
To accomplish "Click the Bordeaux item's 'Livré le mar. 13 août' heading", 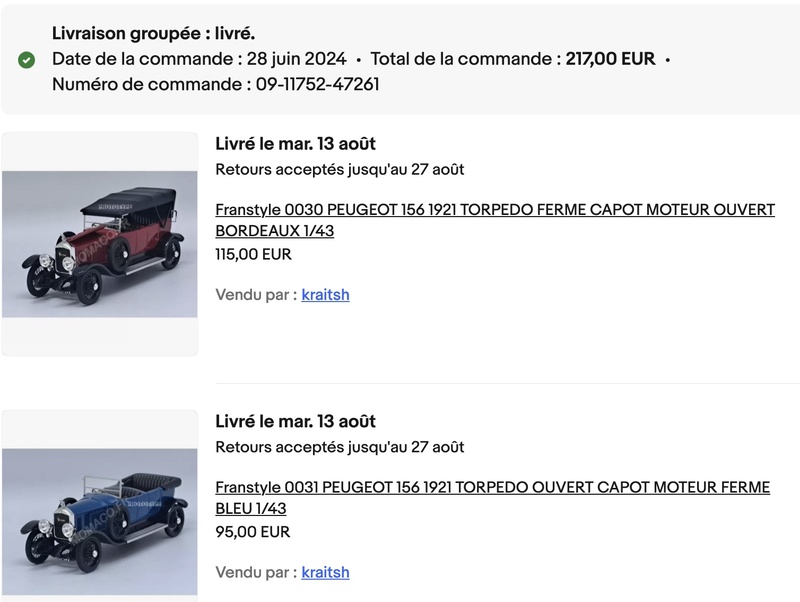I will pos(295,144).
